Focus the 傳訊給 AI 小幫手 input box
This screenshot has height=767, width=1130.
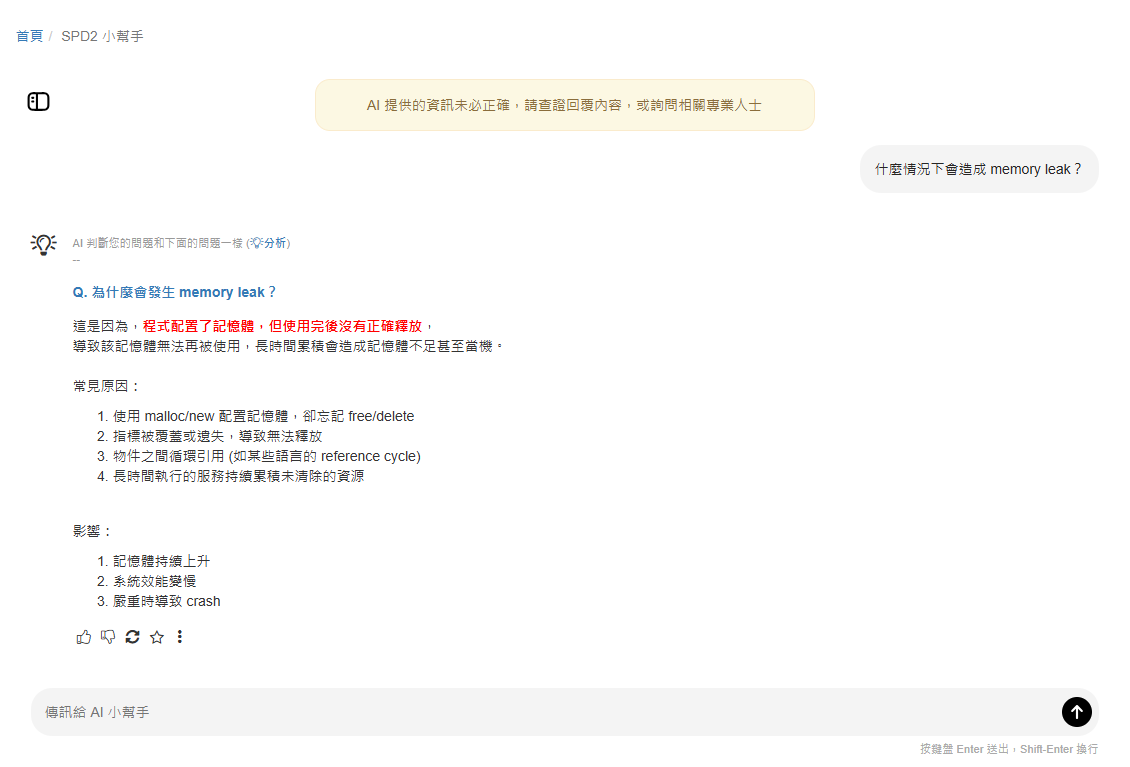pyautogui.click(x=540, y=712)
